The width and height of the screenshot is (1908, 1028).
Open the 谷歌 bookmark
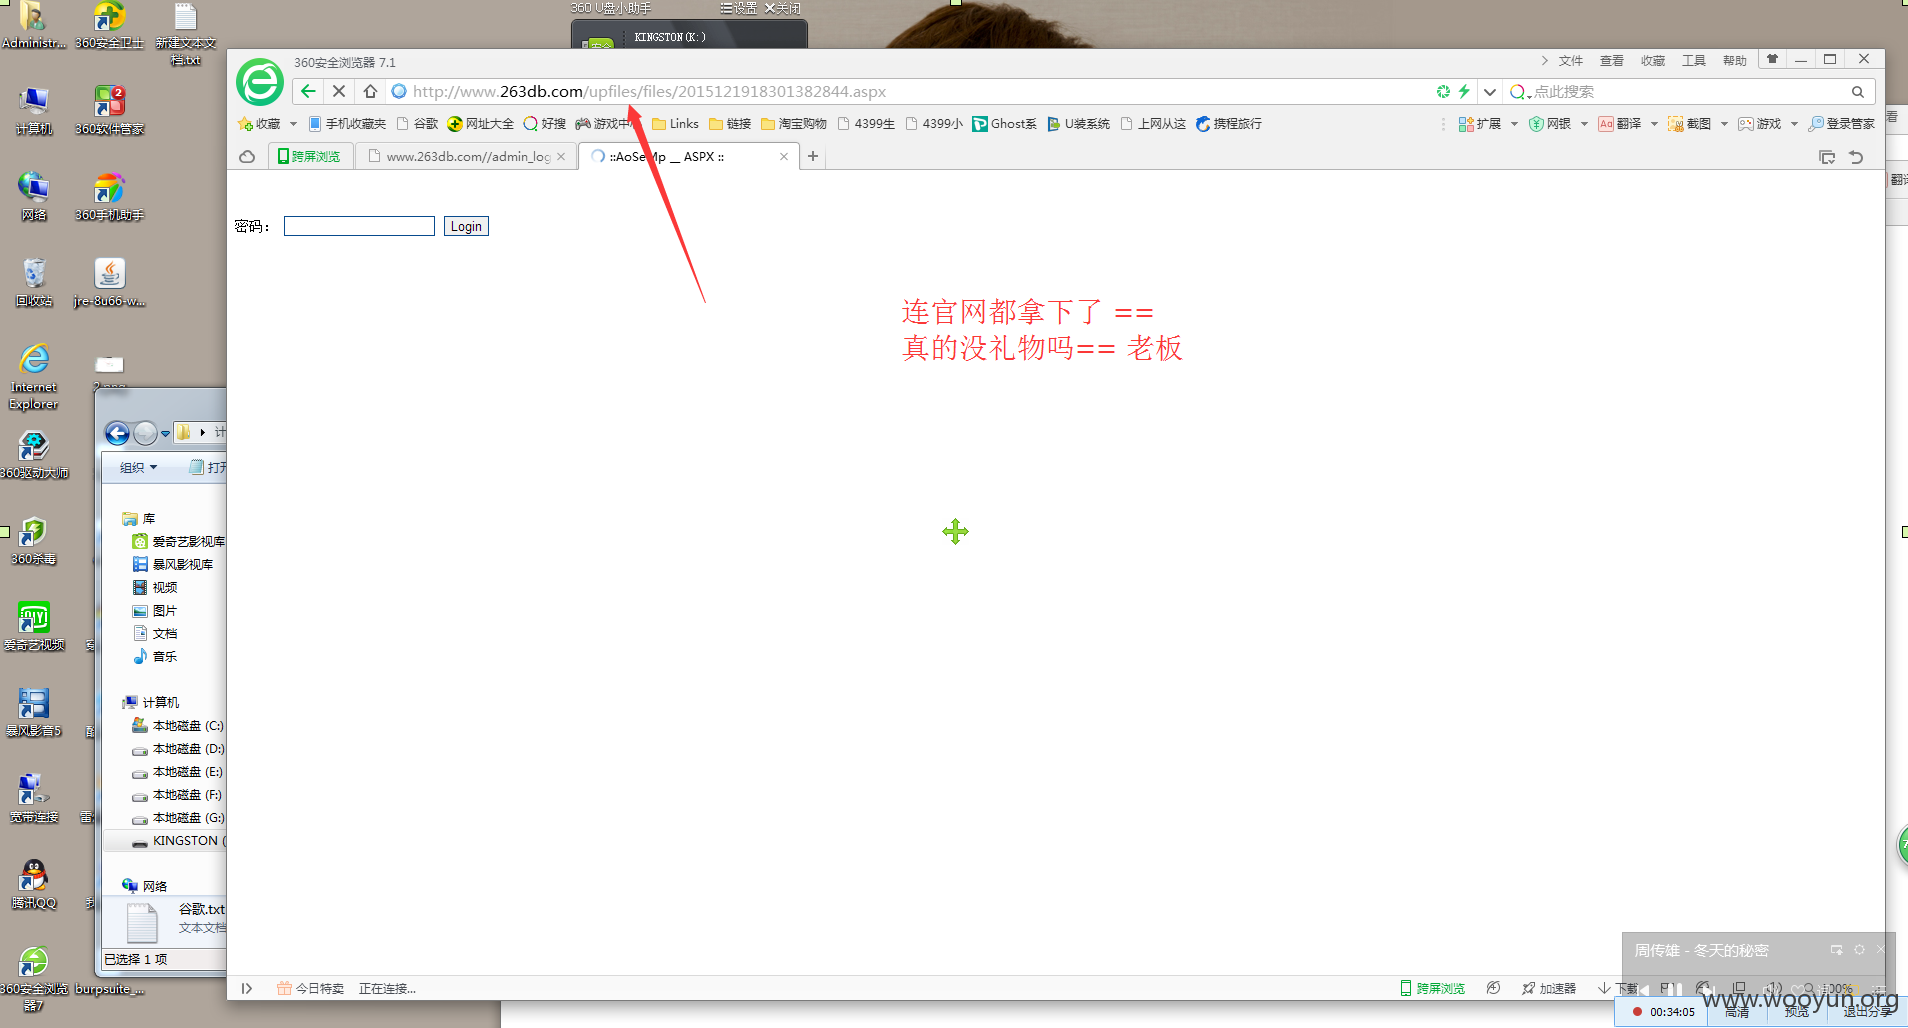[x=418, y=124]
